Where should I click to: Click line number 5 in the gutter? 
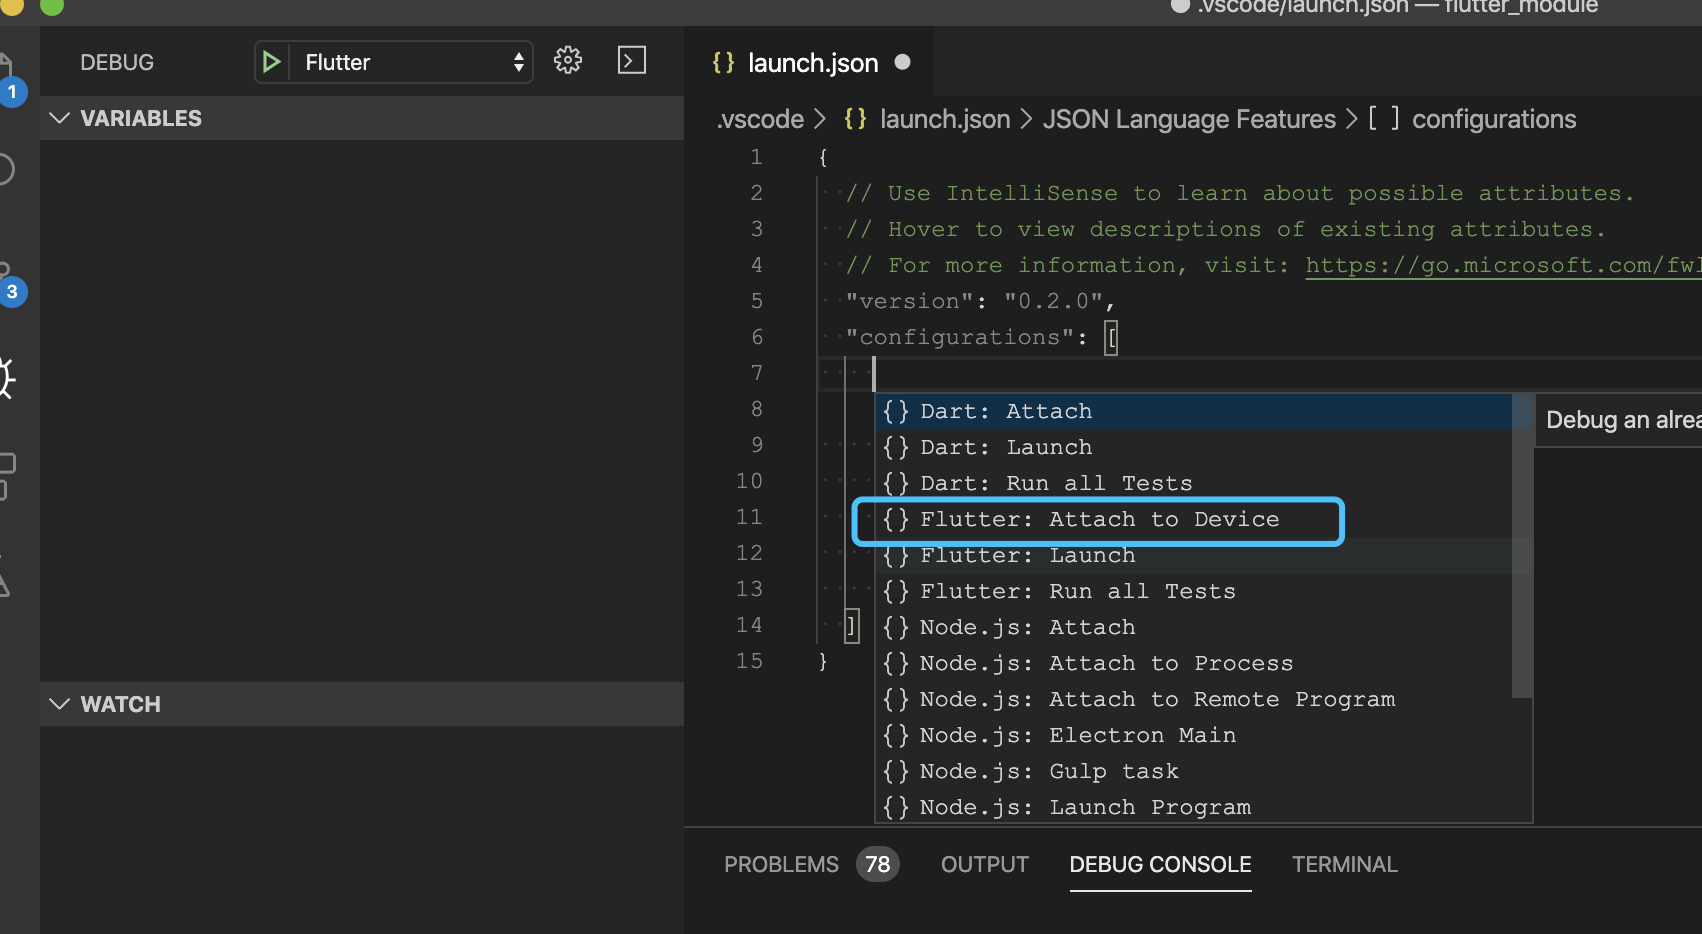(757, 301)
